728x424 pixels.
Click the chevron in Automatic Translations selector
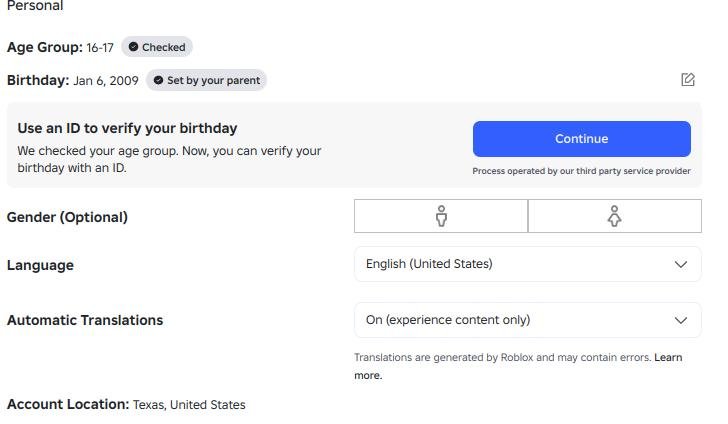click(681, 320)
